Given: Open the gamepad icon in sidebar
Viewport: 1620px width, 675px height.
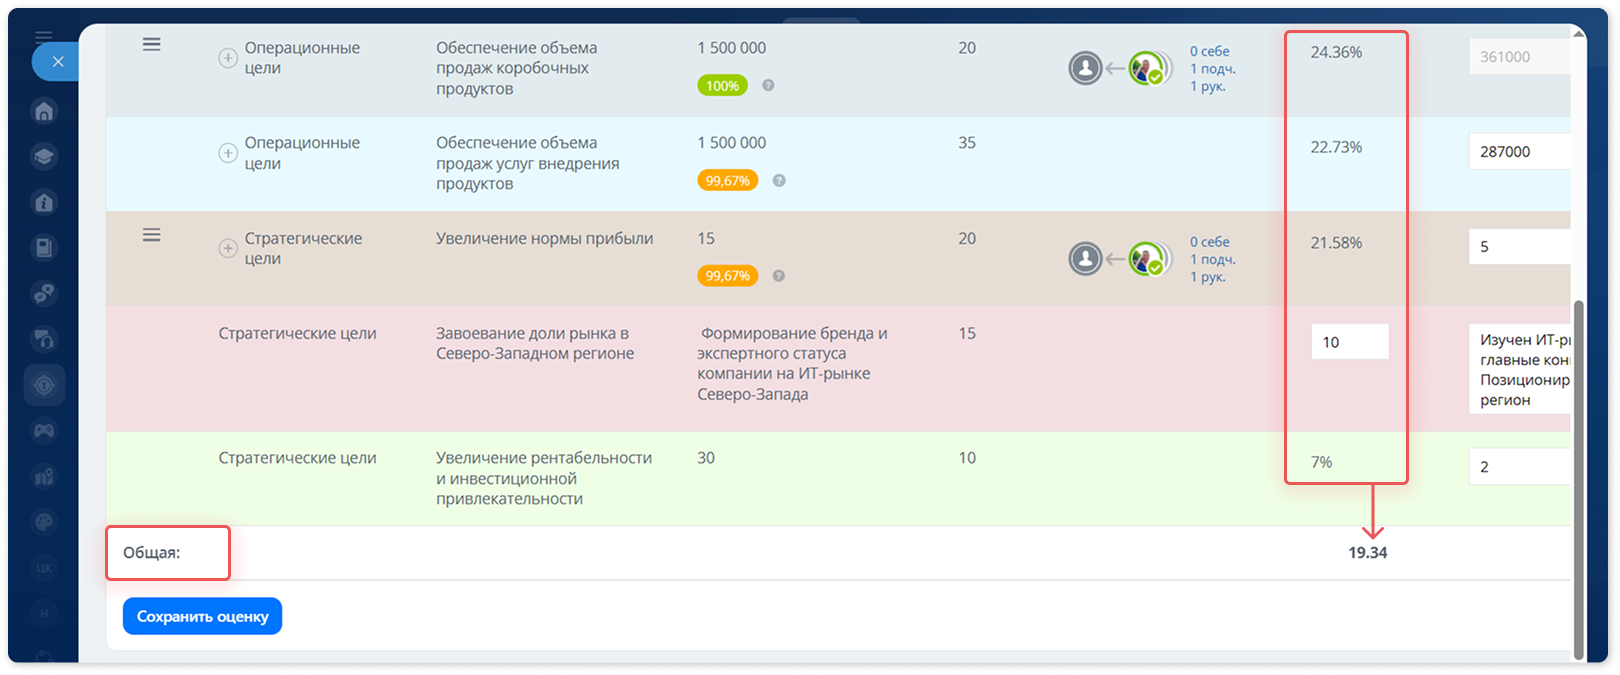Looking at the screenshot, I should [x=44, y=431].
